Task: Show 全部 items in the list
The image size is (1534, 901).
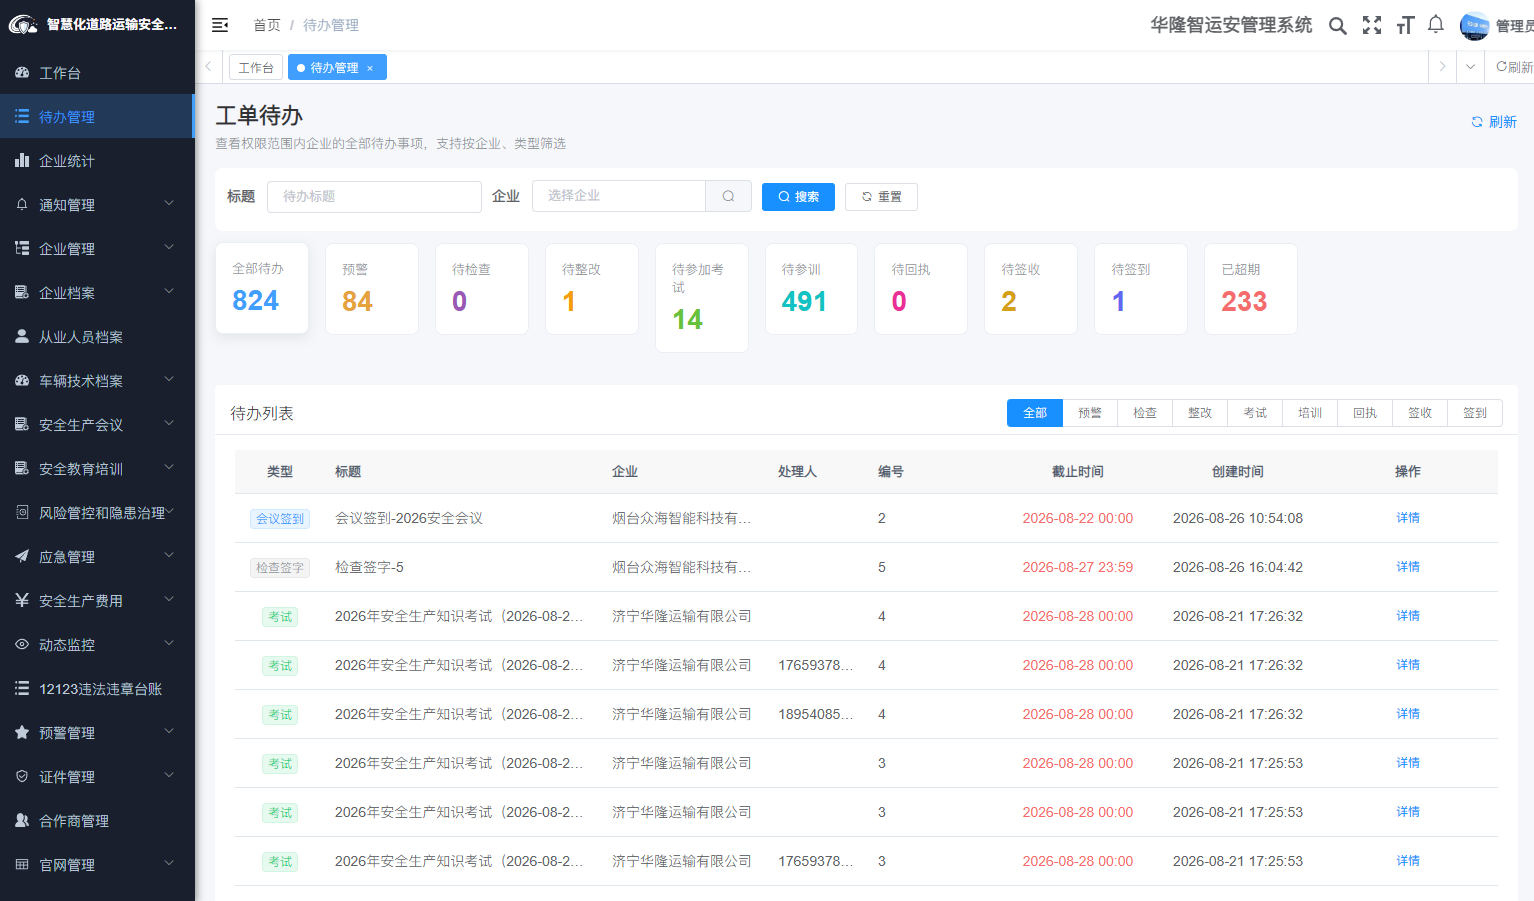Action: pyautogui.click(x=1035, y=413)
